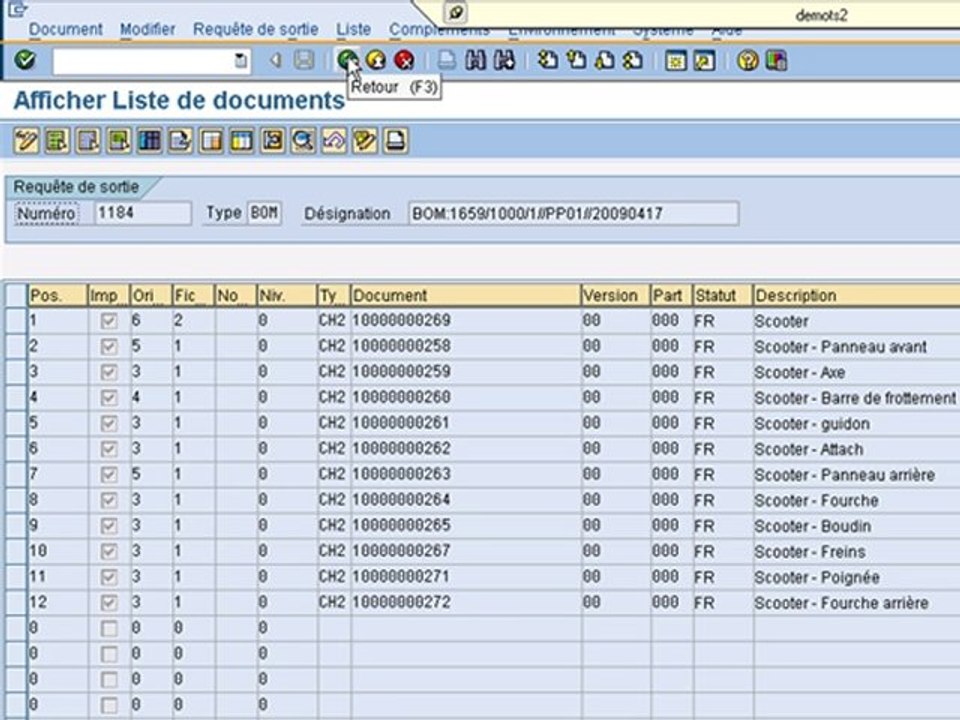This screenshot has height=720, width=960.
Task: Click document number 10000000271
Action: point(402,576)
